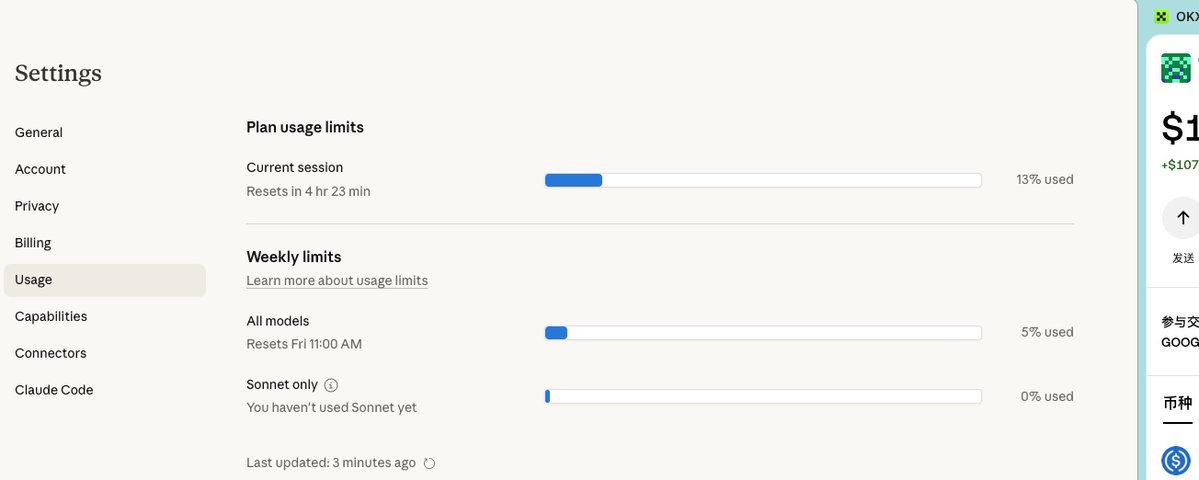1199x480 pixels.
Task: Click the Sonnet only usage bar
Action: 762,397
